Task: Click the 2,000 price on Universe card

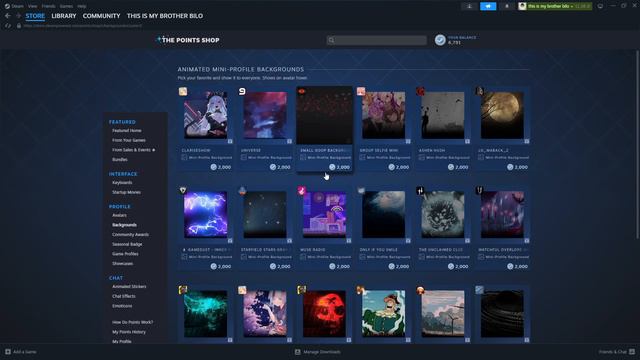Action: click(280, 167)
